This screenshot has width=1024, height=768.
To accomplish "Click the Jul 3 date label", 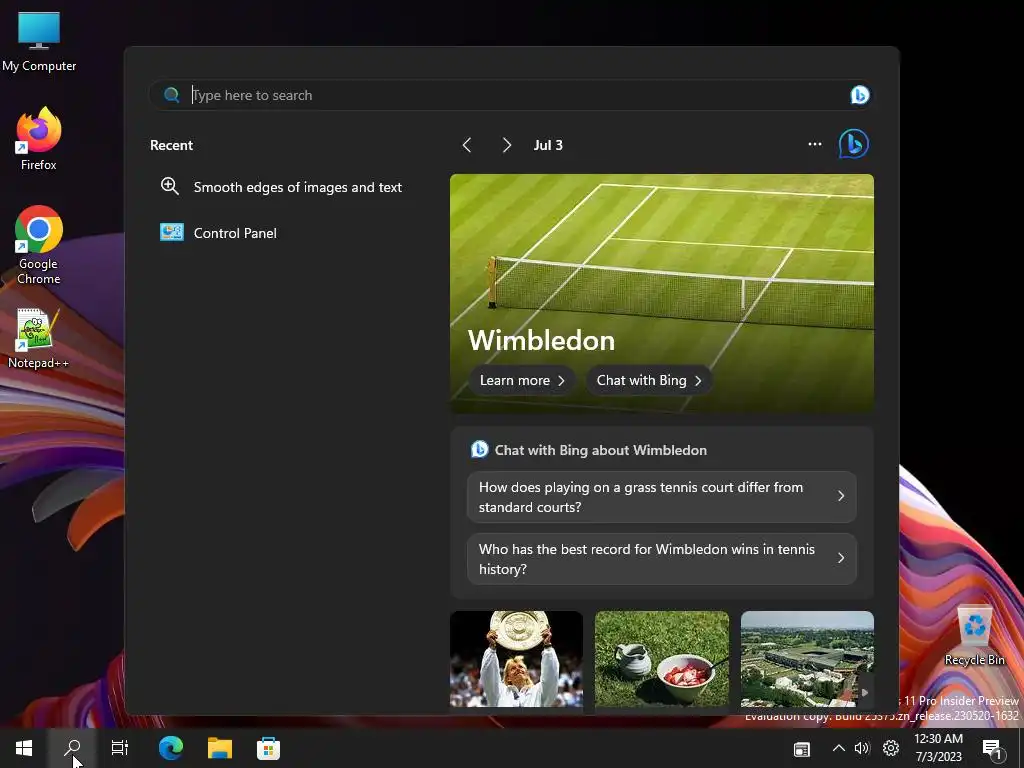I will (x=548, y=145).
